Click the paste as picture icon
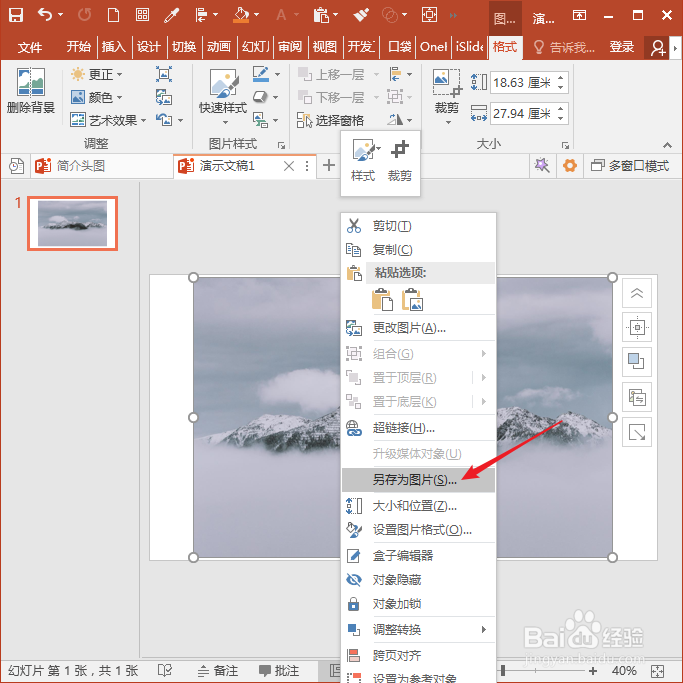The image size is (683, 683). 412,299
